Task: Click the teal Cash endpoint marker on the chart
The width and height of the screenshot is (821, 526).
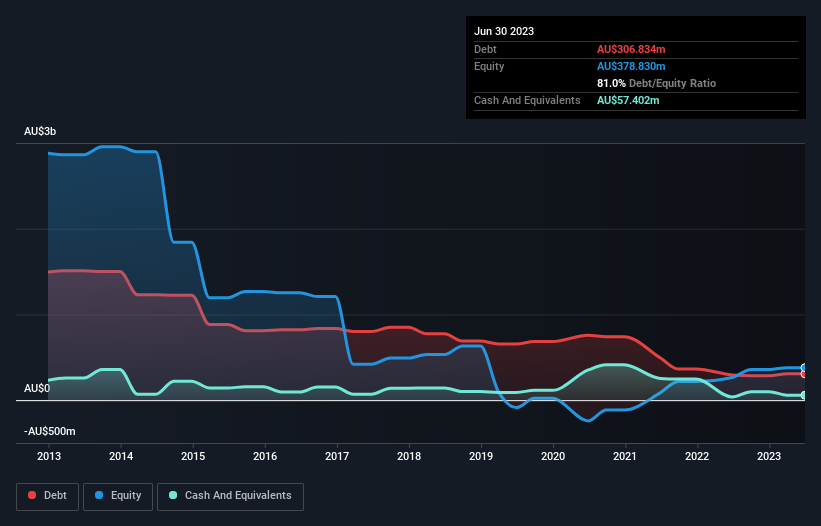Action: [x=804, y=395]
